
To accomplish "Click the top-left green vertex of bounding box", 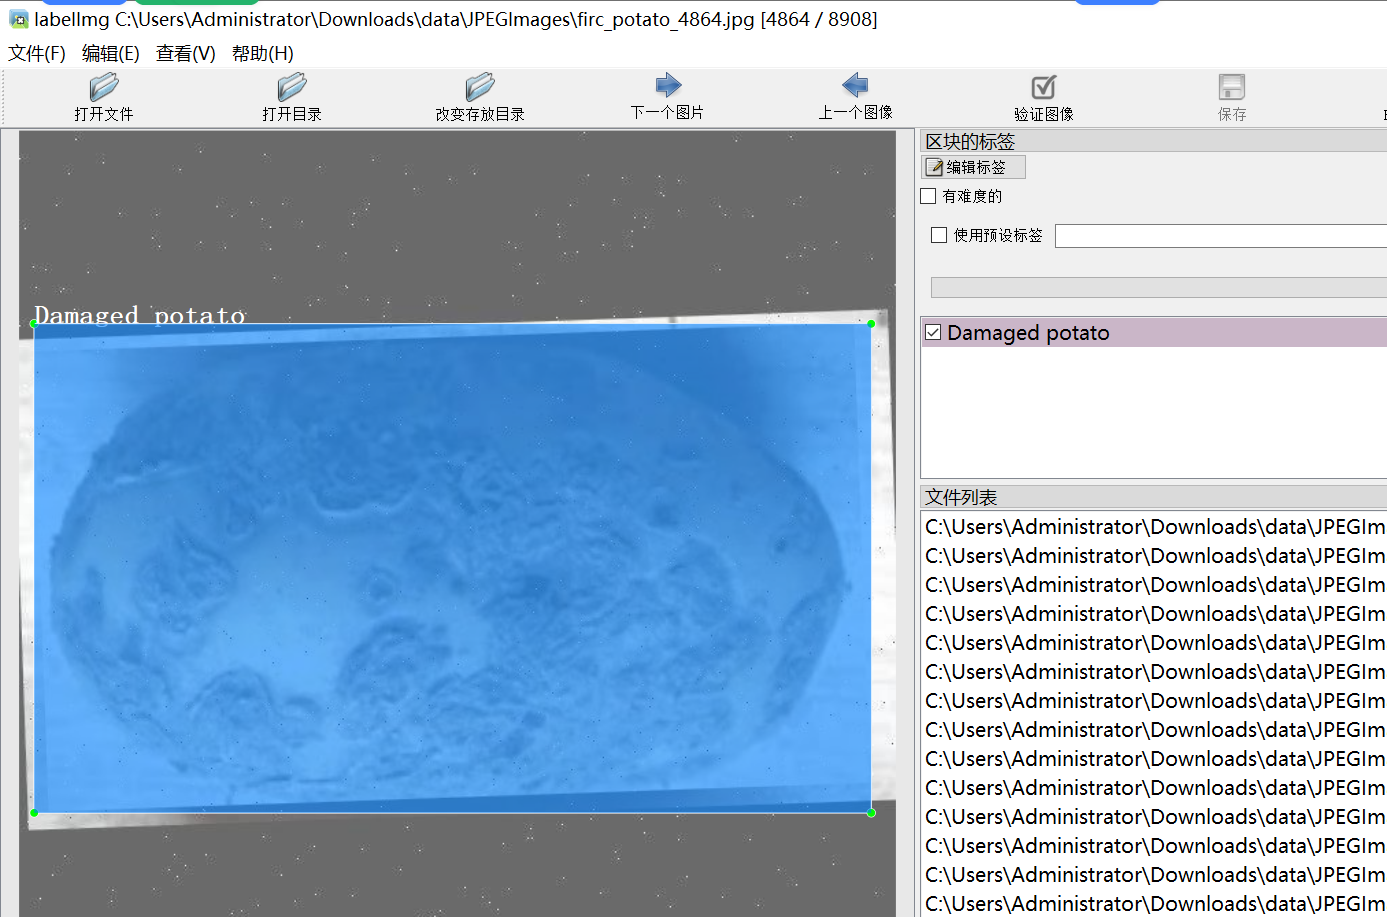I will 34,323.
